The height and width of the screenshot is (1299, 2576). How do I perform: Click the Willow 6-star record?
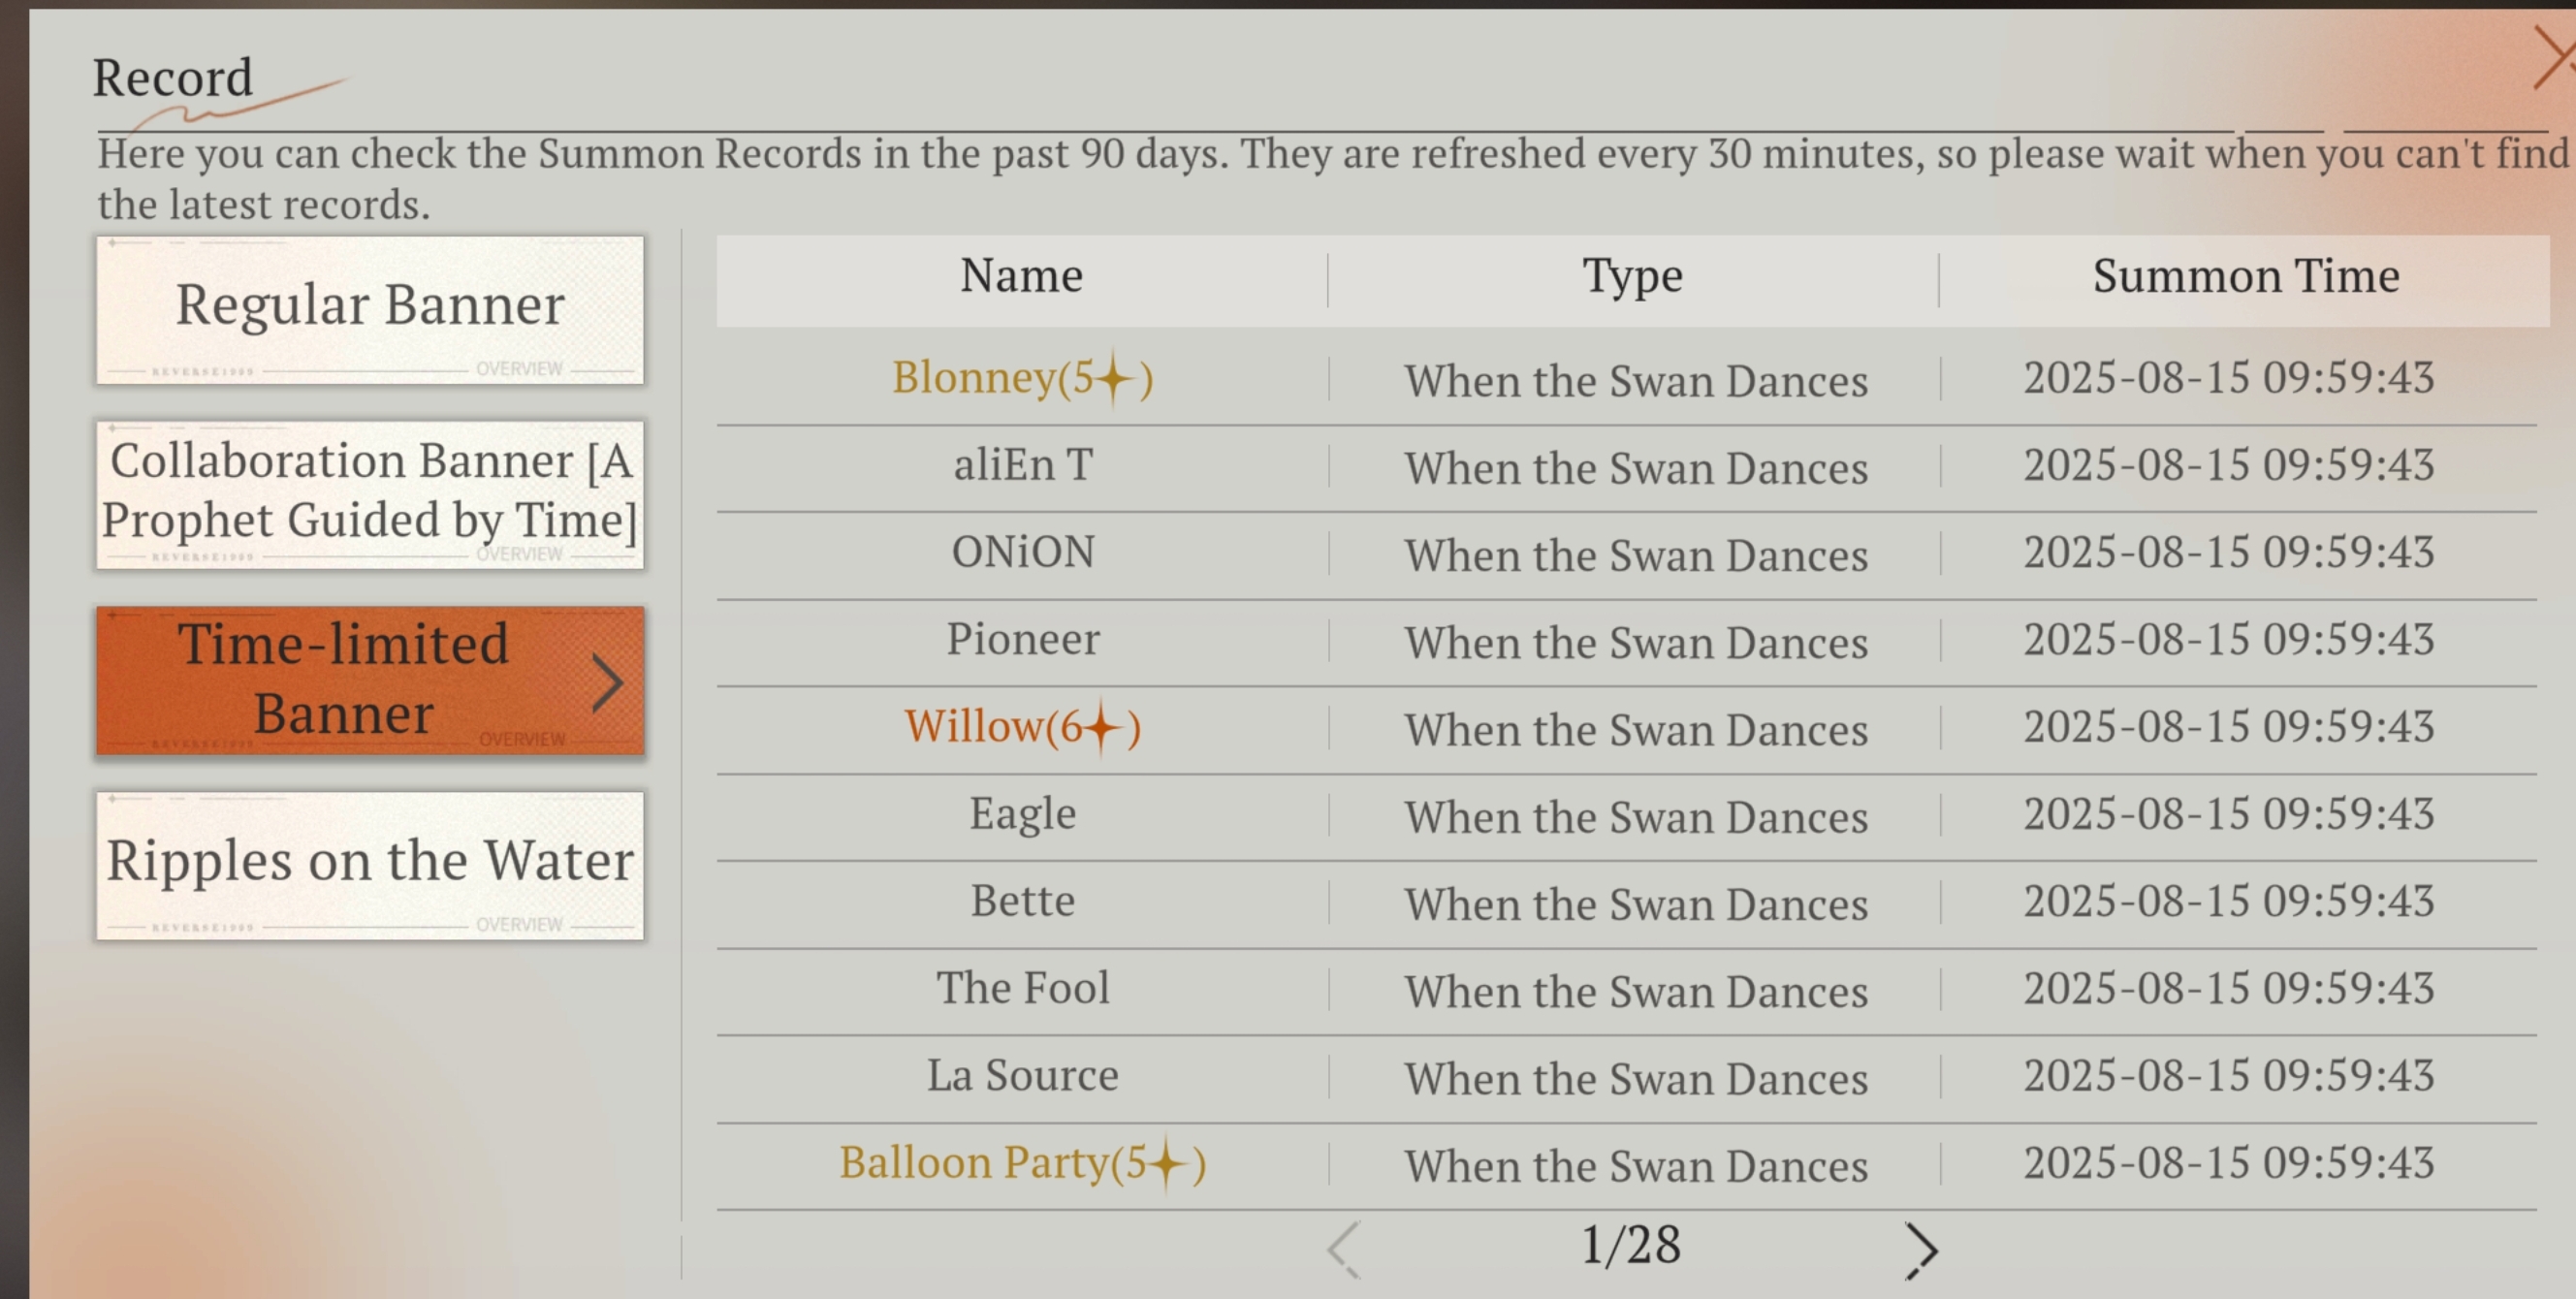tap(1022, 727)
